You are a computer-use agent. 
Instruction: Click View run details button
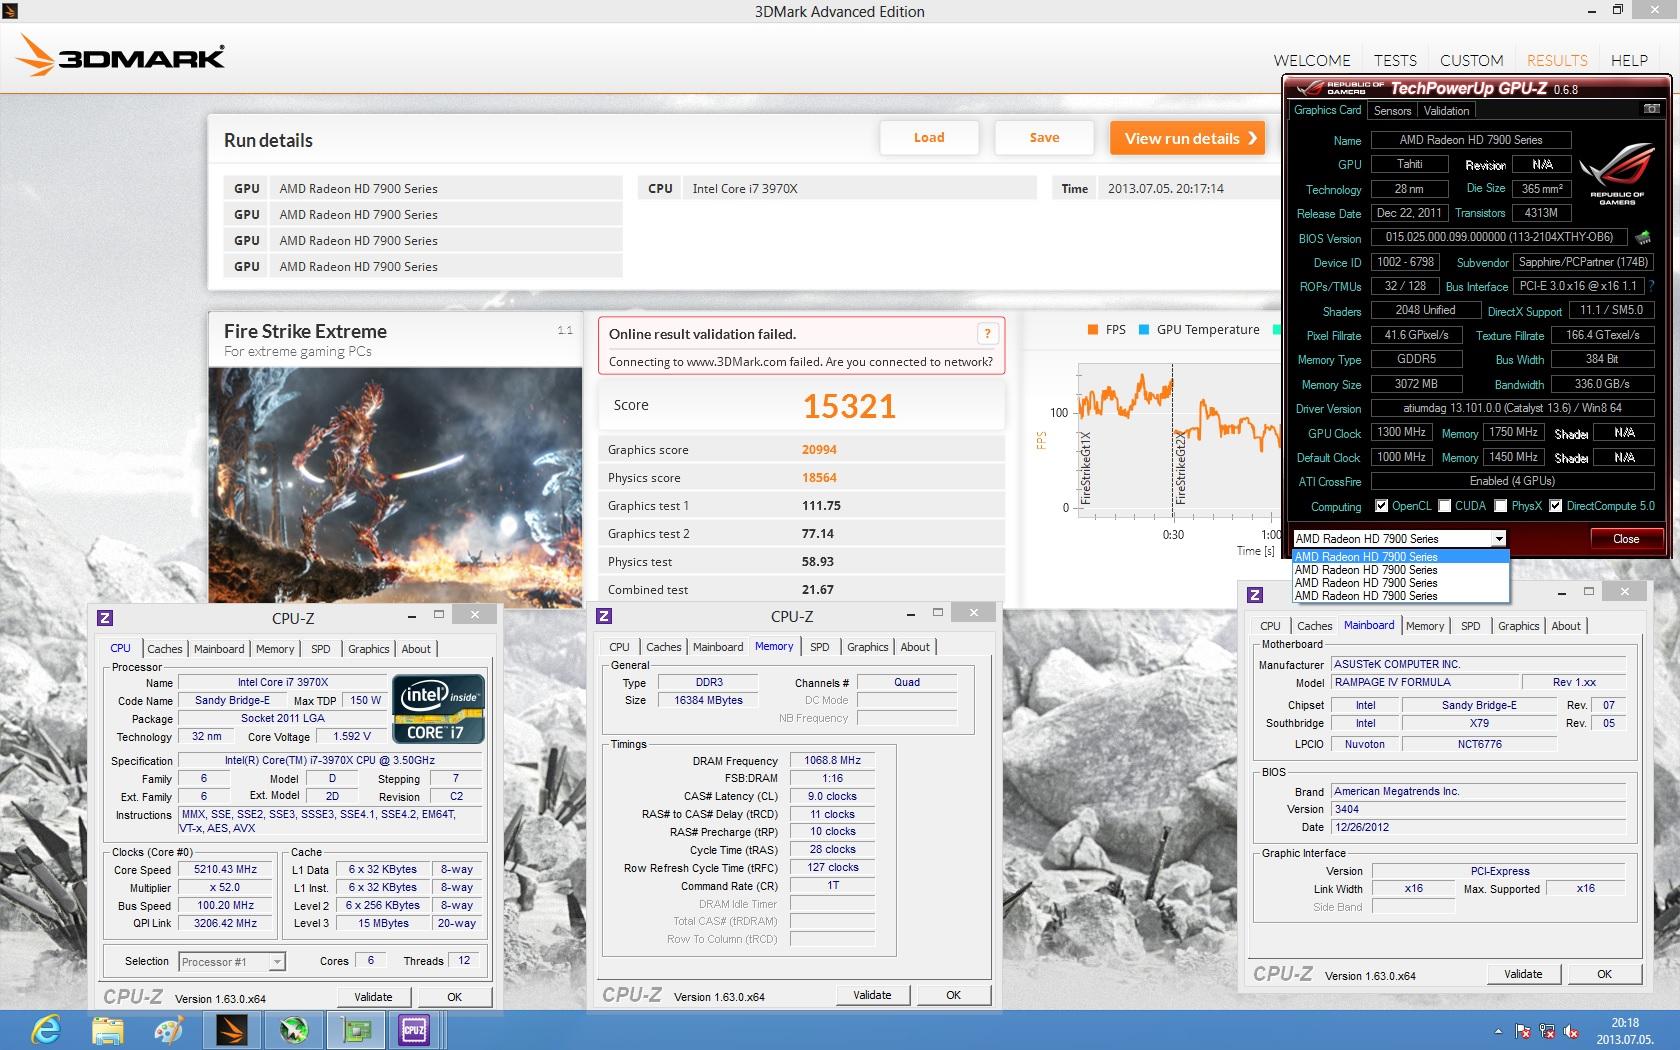point(1188,138)
